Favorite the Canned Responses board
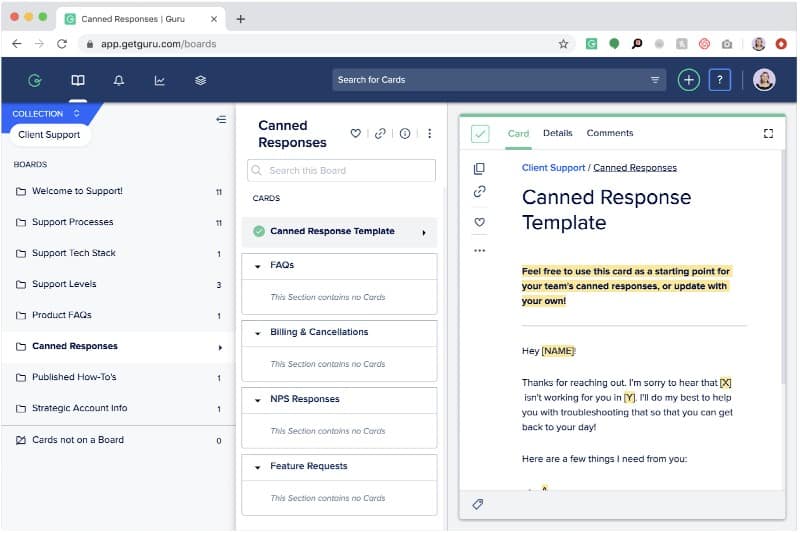 tap(356, 133)
